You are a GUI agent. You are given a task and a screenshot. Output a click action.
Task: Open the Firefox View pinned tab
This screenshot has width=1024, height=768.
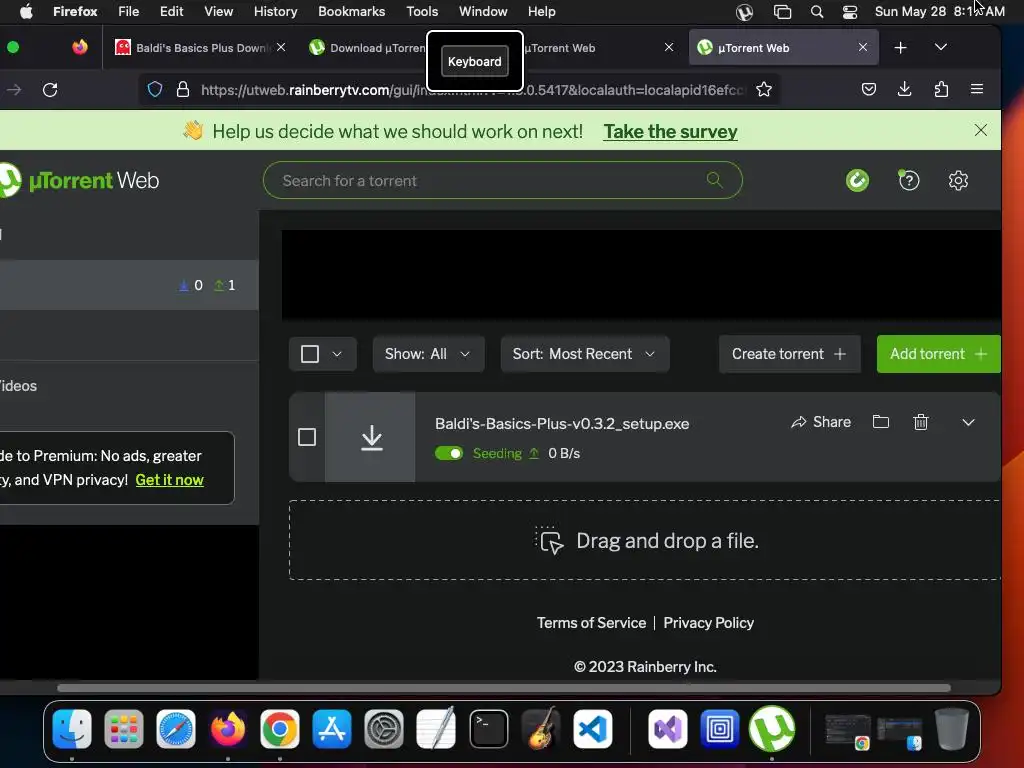tap(80, 47)
